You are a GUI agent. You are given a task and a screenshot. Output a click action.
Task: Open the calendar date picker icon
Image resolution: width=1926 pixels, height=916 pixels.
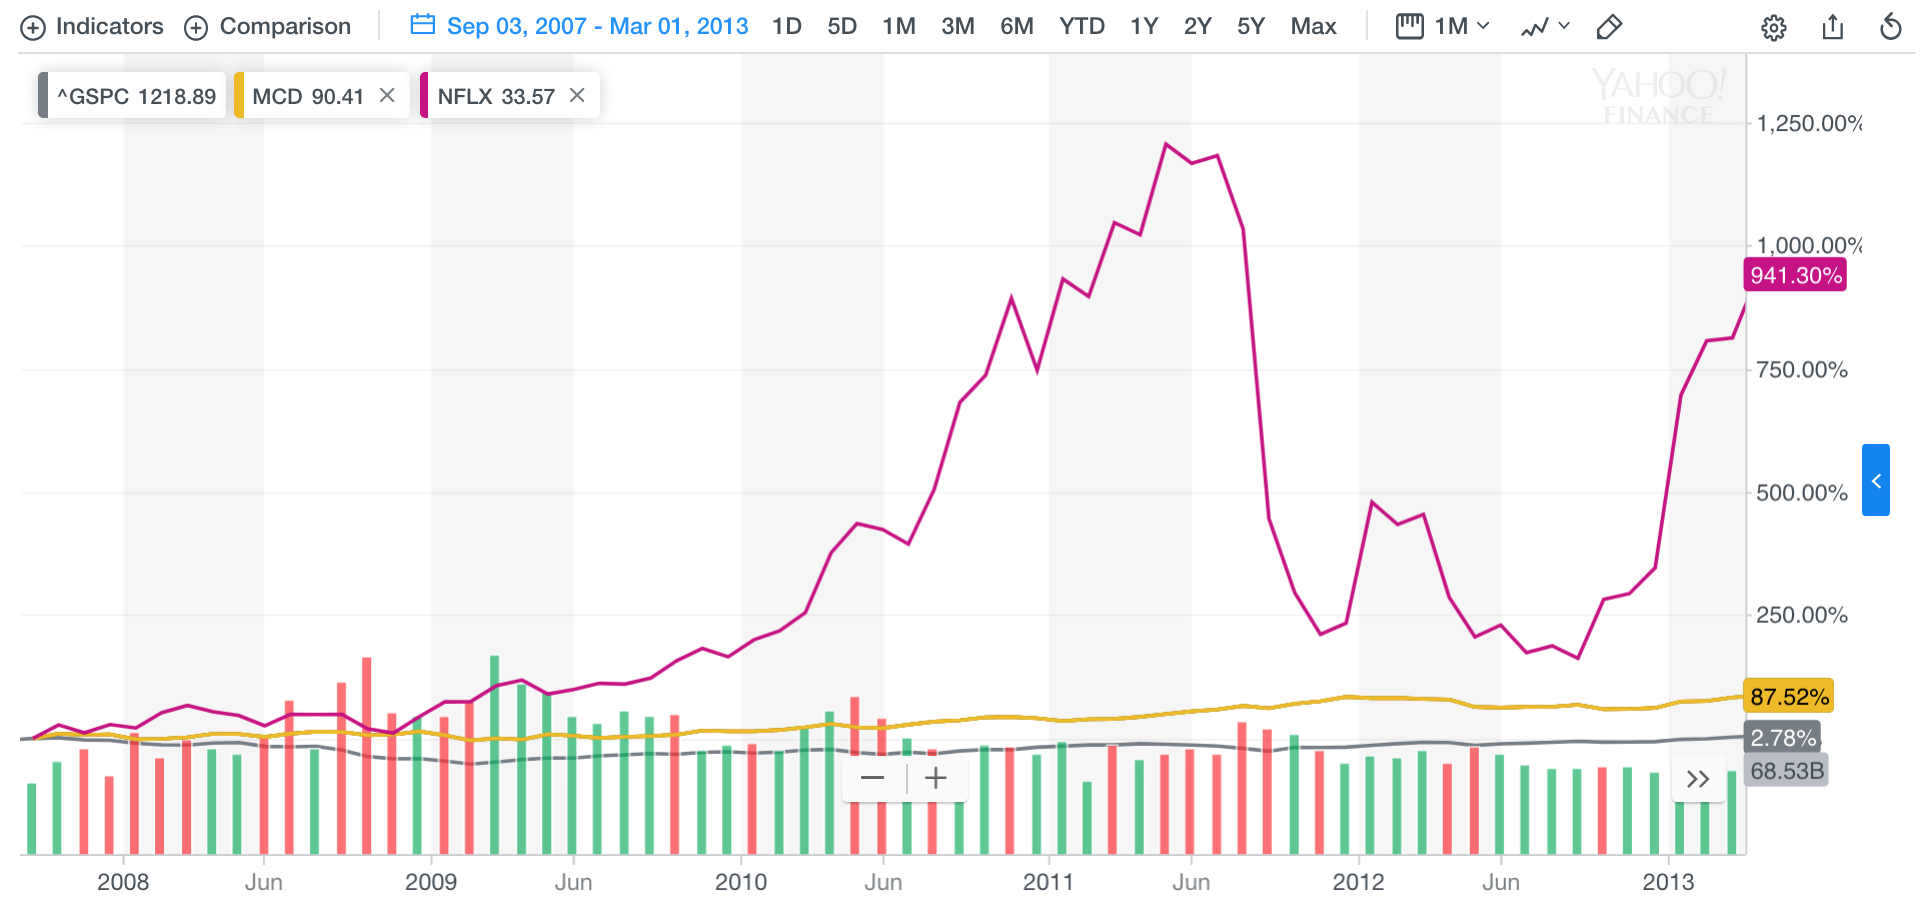tap(423, 25)
